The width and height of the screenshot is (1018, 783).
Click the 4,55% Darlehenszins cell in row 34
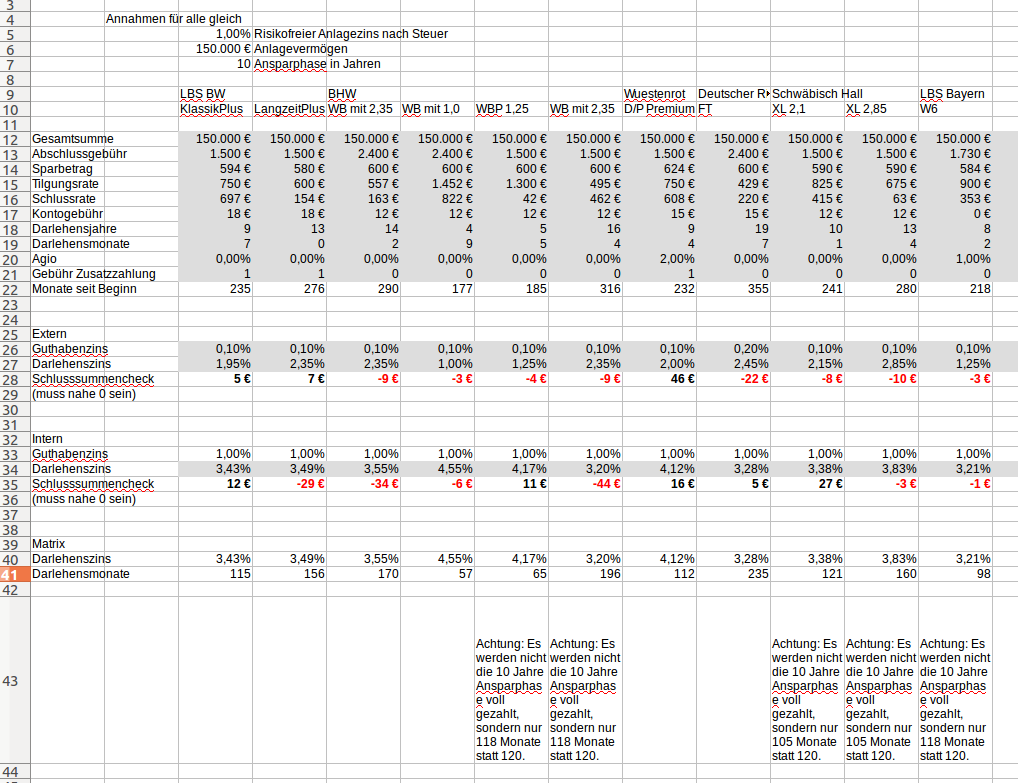(438, 469)
